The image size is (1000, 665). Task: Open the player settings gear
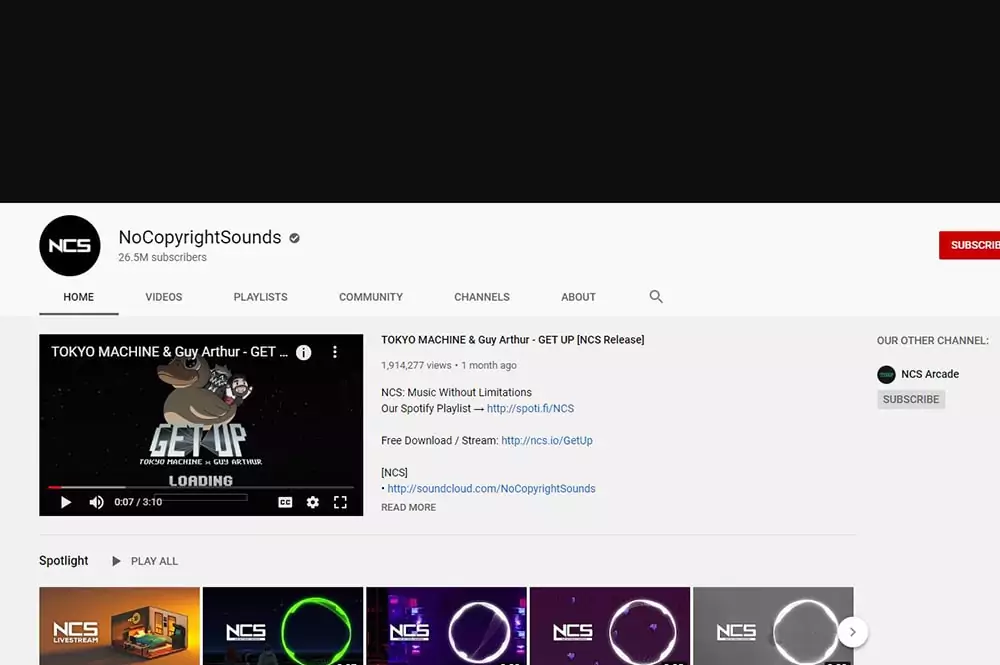312,502
